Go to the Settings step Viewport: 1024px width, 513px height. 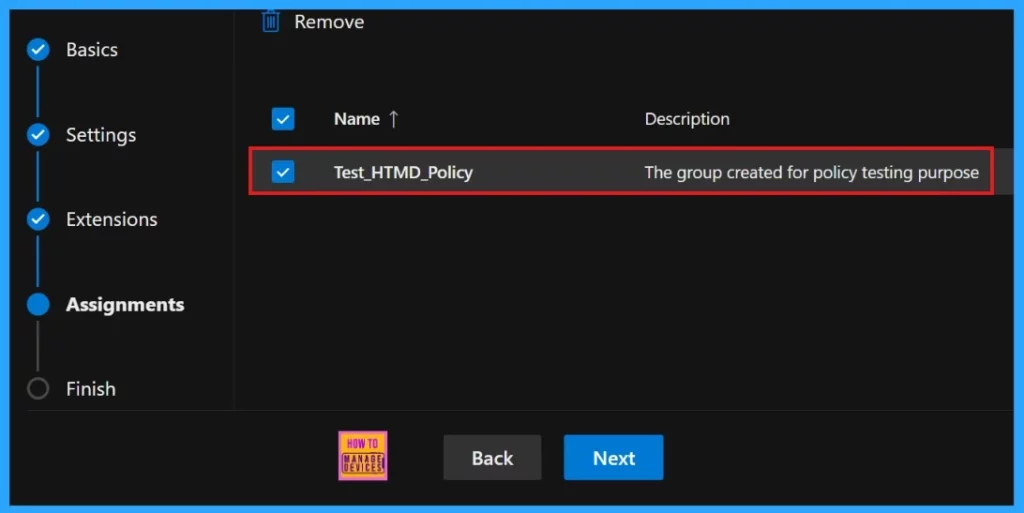(x=101, y=135)
